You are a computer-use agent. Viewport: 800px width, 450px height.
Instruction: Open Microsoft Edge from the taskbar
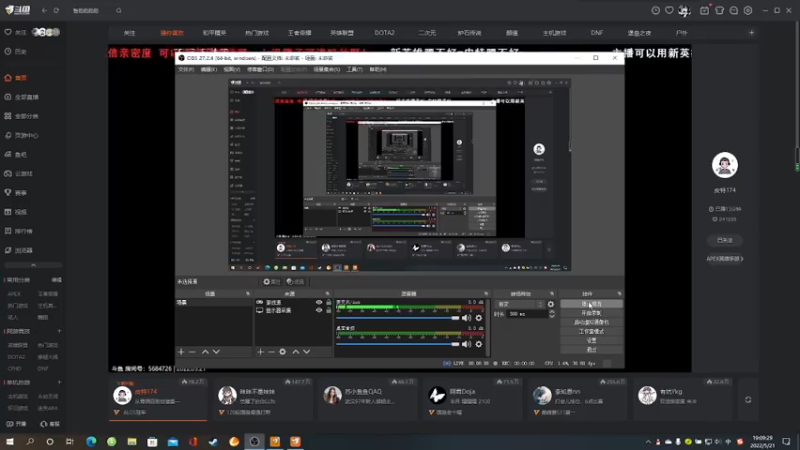pyautogui.click(x=91, y=441)
